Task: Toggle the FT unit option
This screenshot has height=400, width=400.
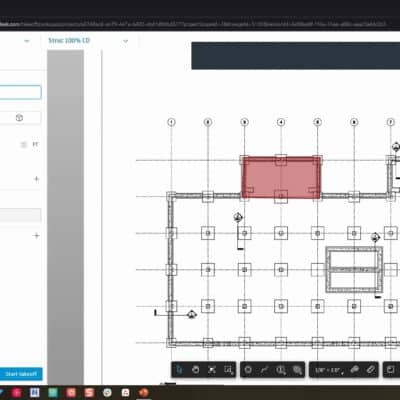Action: point(35,144)
